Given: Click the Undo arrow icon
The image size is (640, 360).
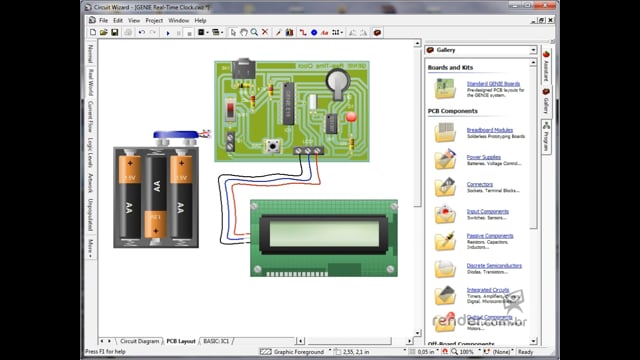Looking at the screenshot, I should 142,32.
